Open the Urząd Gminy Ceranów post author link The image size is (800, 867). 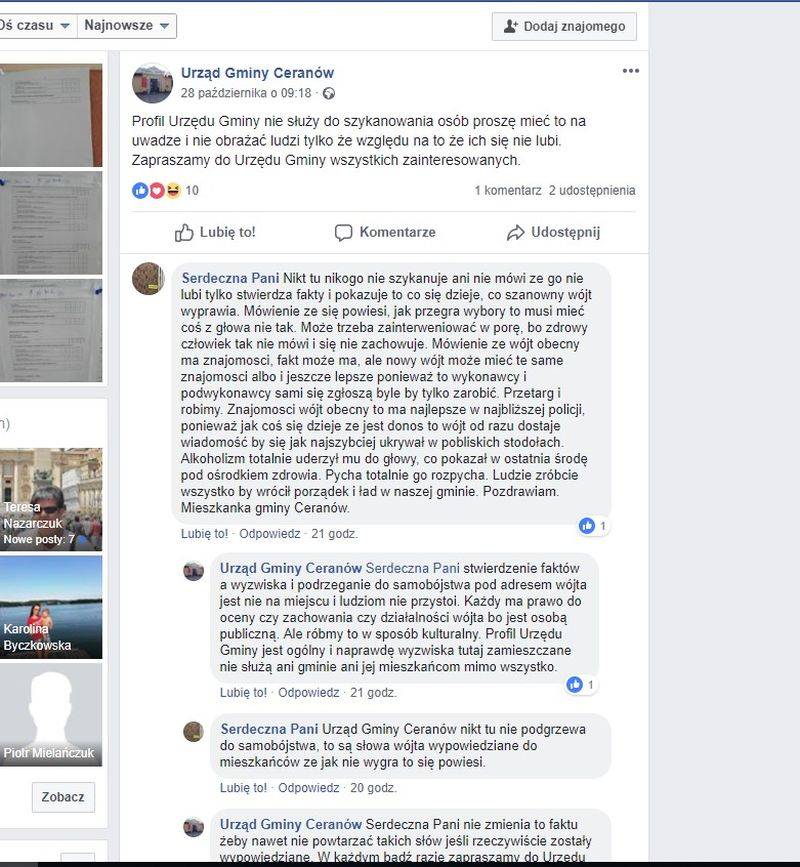pyautogui.click(x=257, y=73)
